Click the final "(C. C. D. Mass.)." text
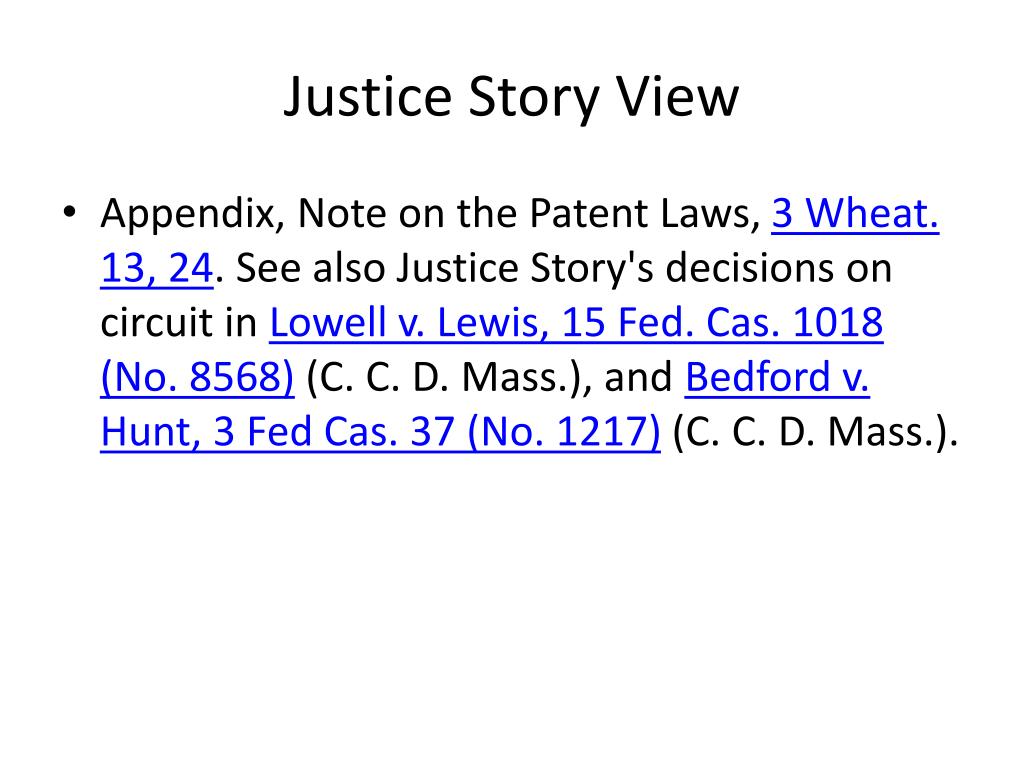The height and width of the screenshot is (768, 1024). pyautogui.click(x=815, y=432)
